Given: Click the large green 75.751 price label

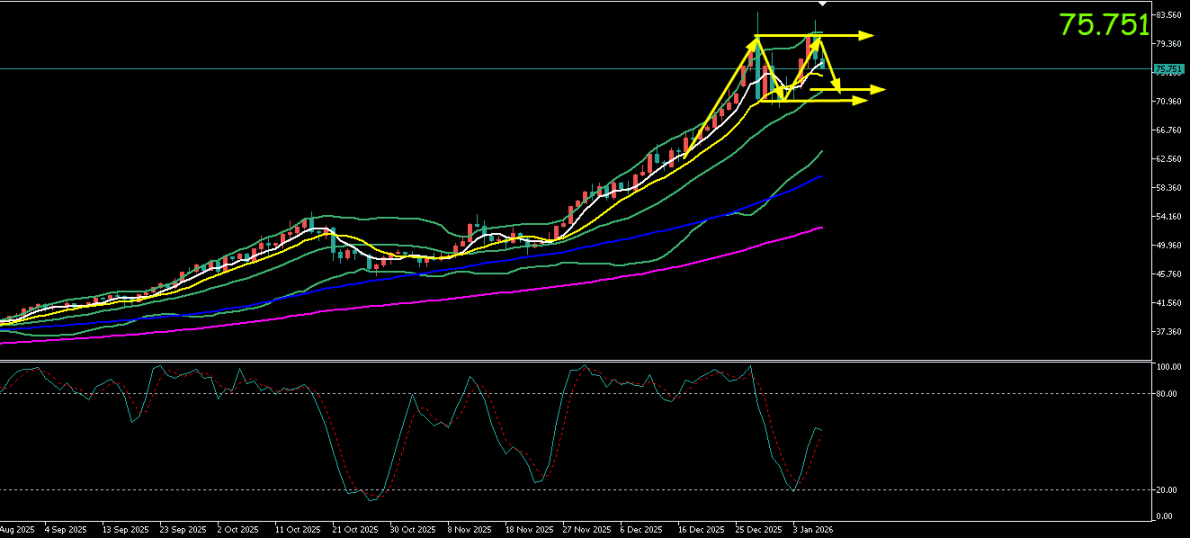Looking at the screenshot, I should click(x=1104, y=26).
